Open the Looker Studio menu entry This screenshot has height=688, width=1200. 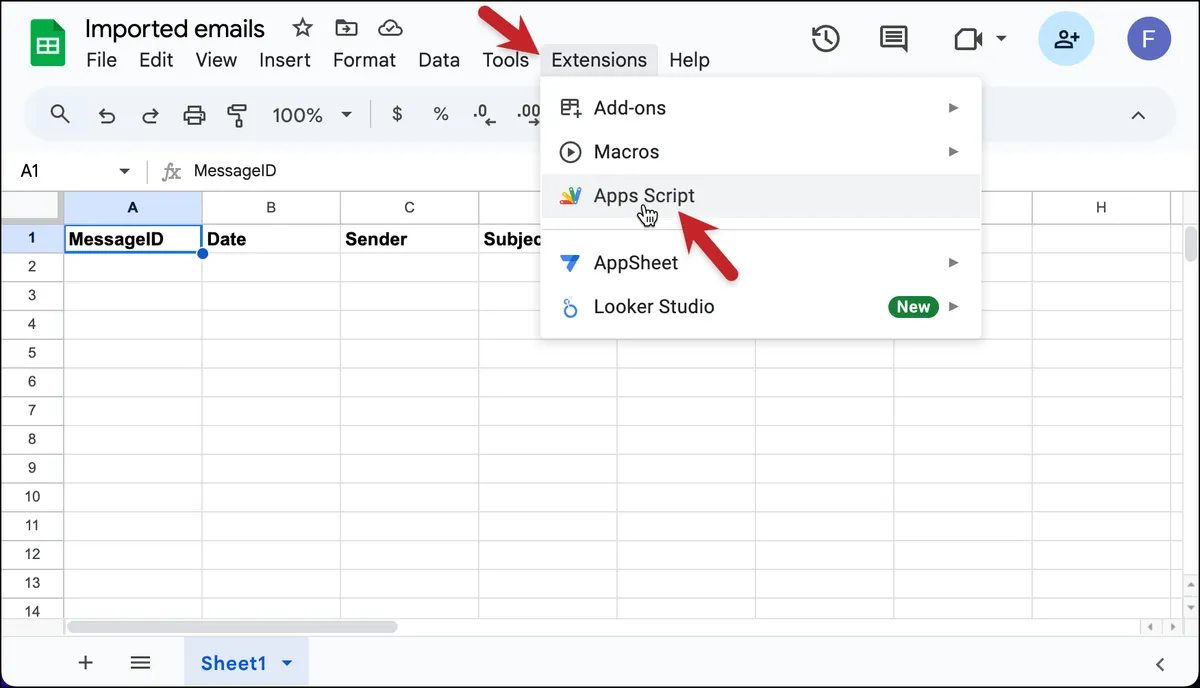(x=761, y=307)
